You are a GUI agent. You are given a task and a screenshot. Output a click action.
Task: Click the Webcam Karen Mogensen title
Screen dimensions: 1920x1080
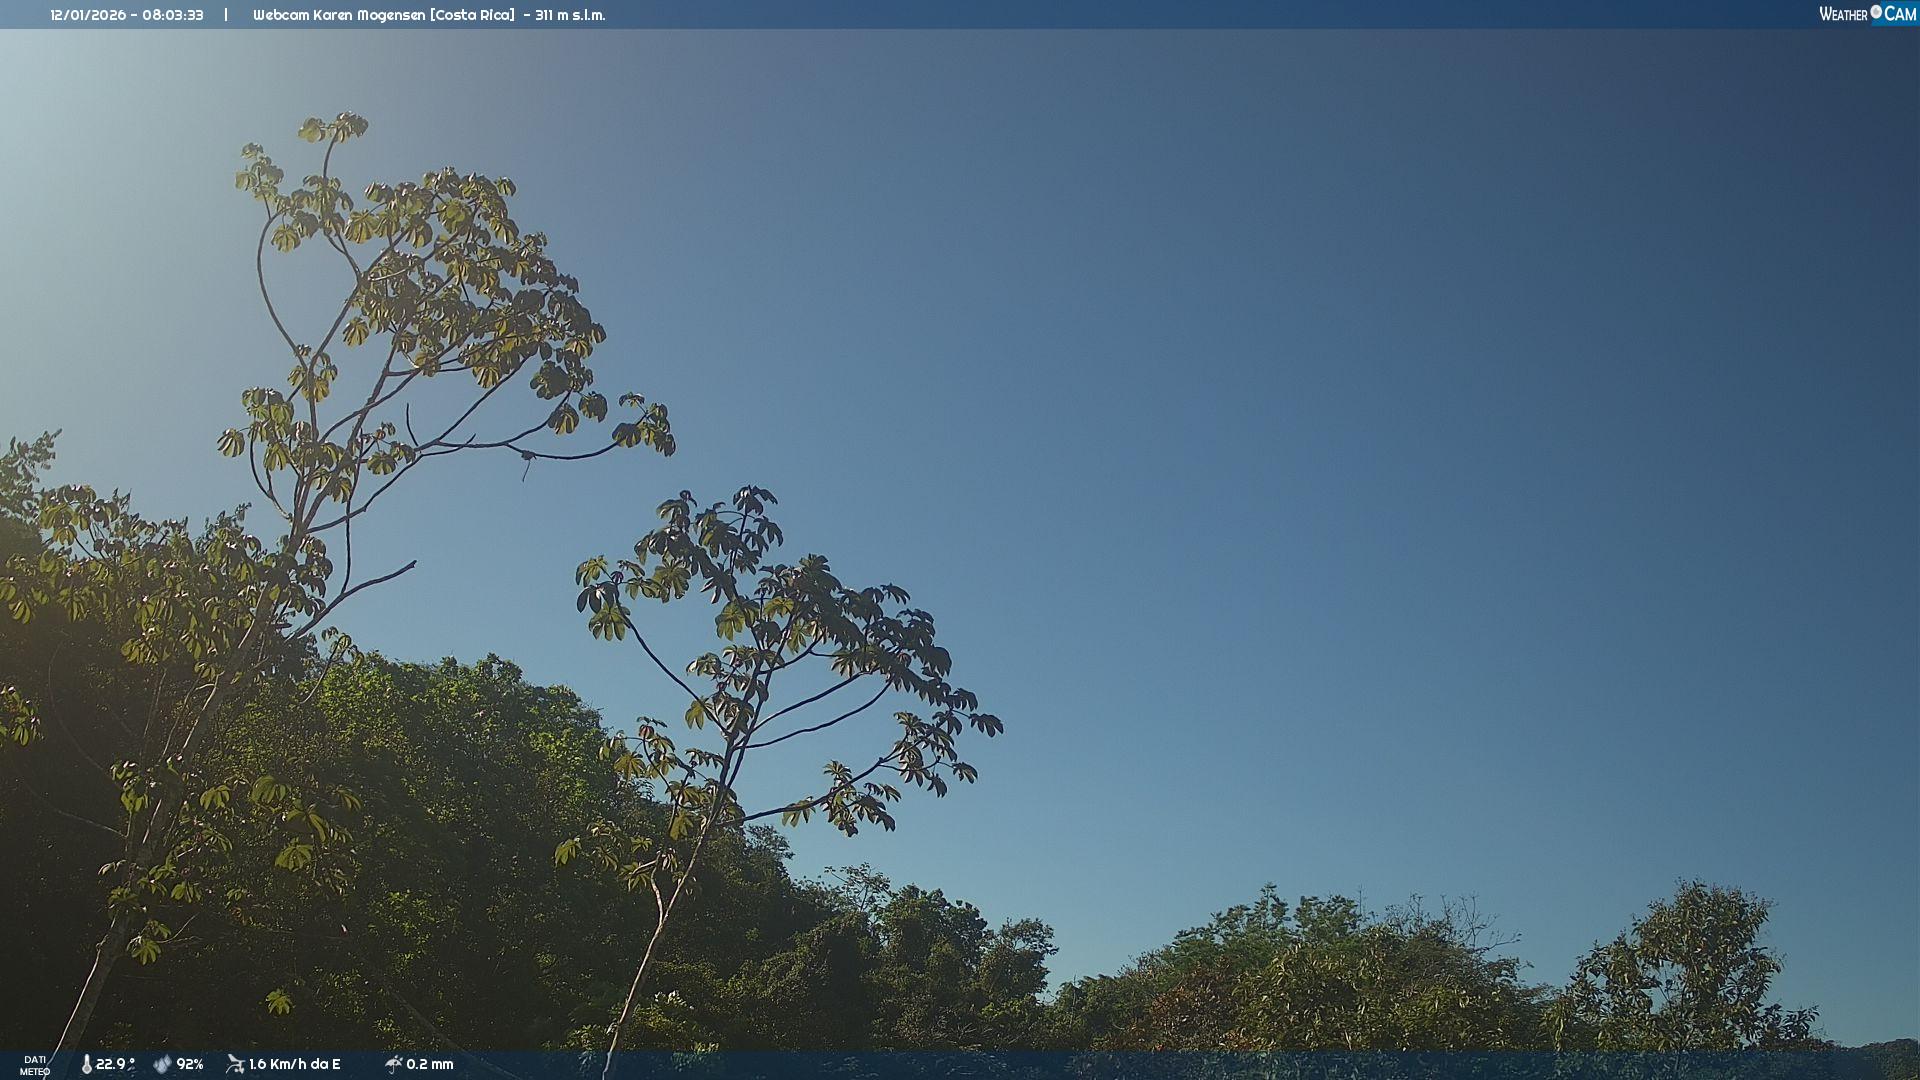[339, 15]
